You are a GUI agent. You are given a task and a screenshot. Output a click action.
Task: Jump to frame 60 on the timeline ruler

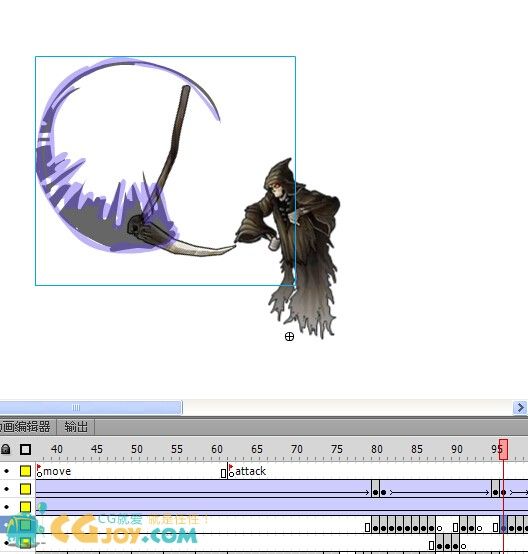217,449
